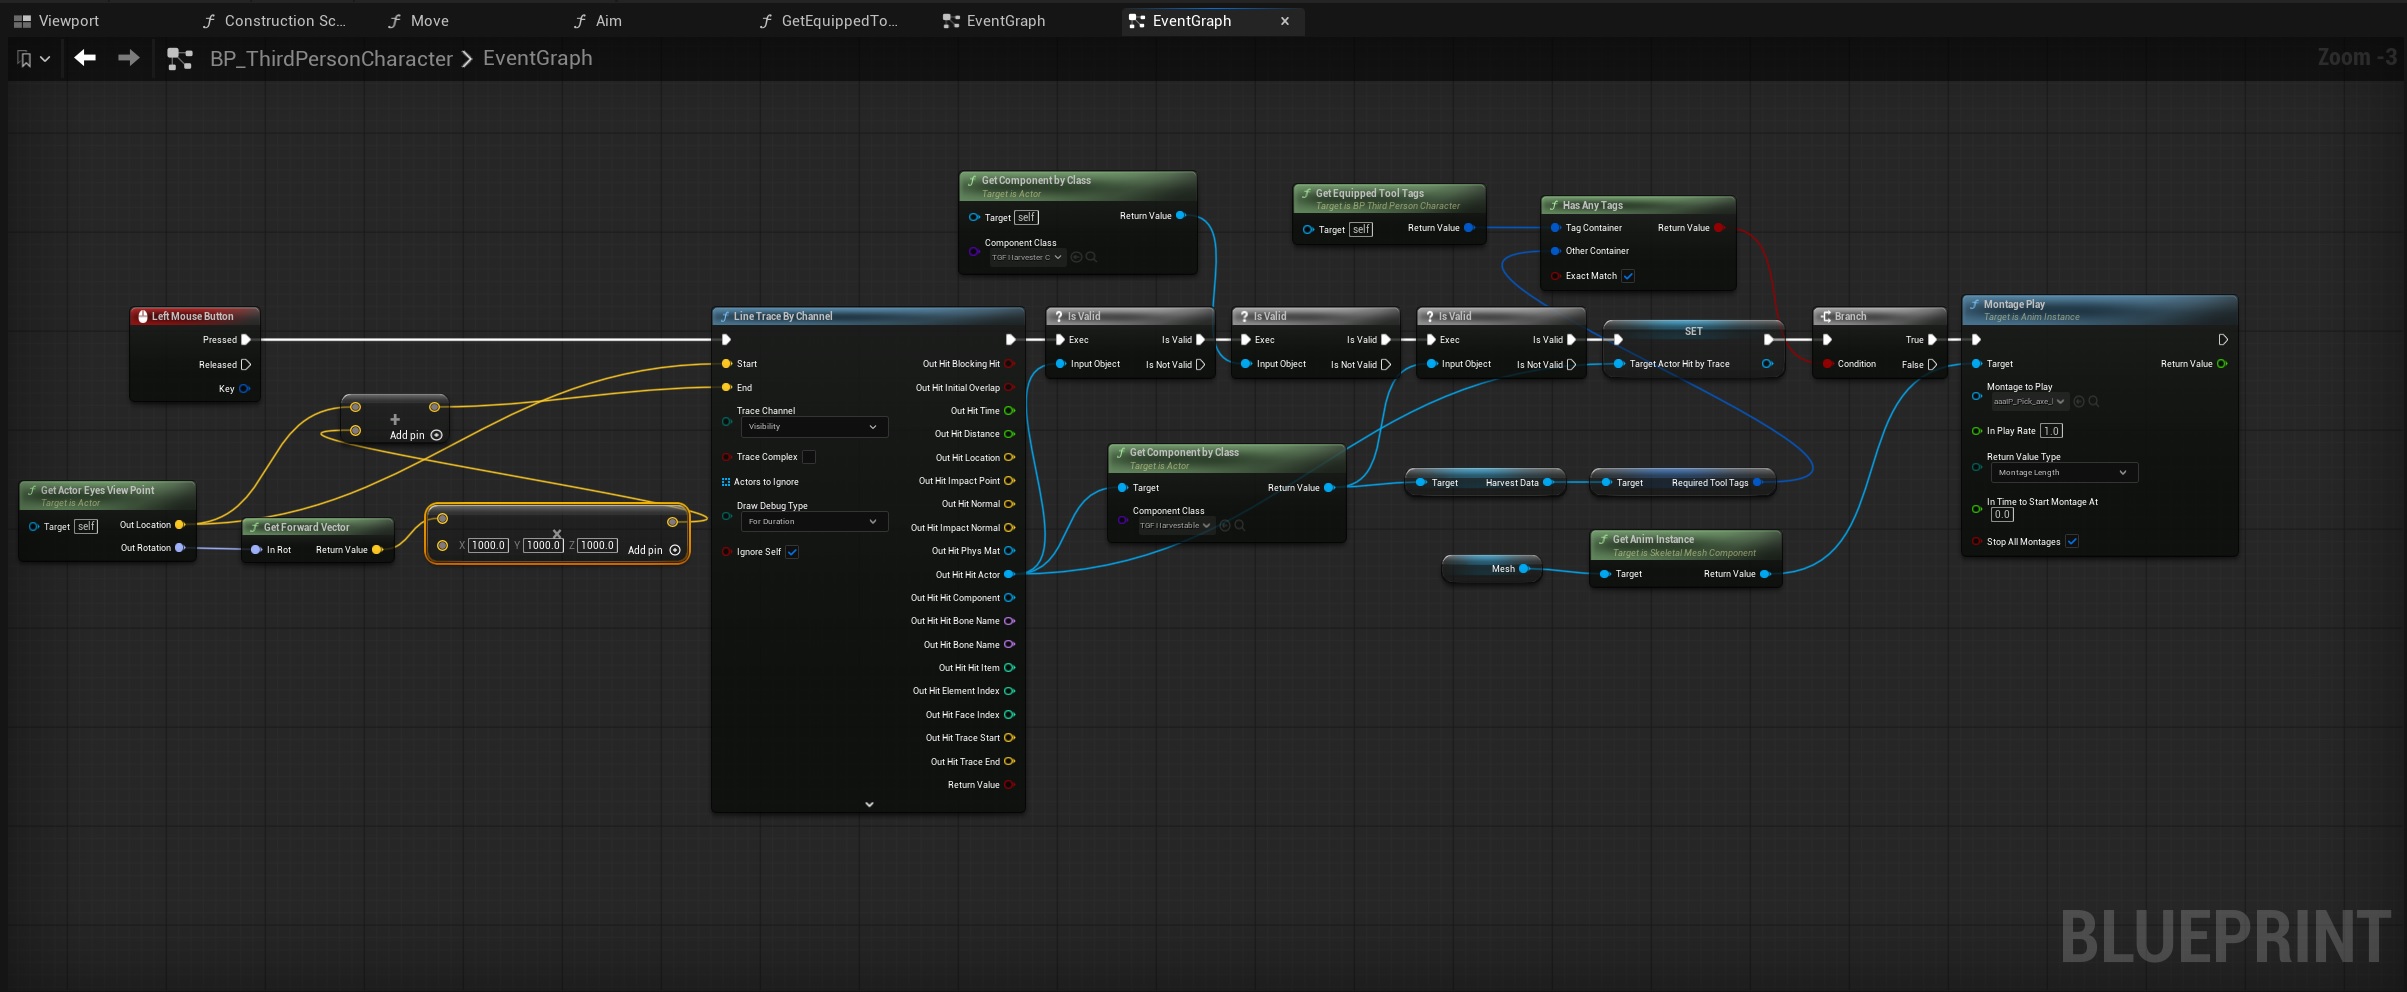The width and height of the screenshot is (2407, 992).
Task: Click the In Time to Start Montage At field
Action: coord(2001,515)
